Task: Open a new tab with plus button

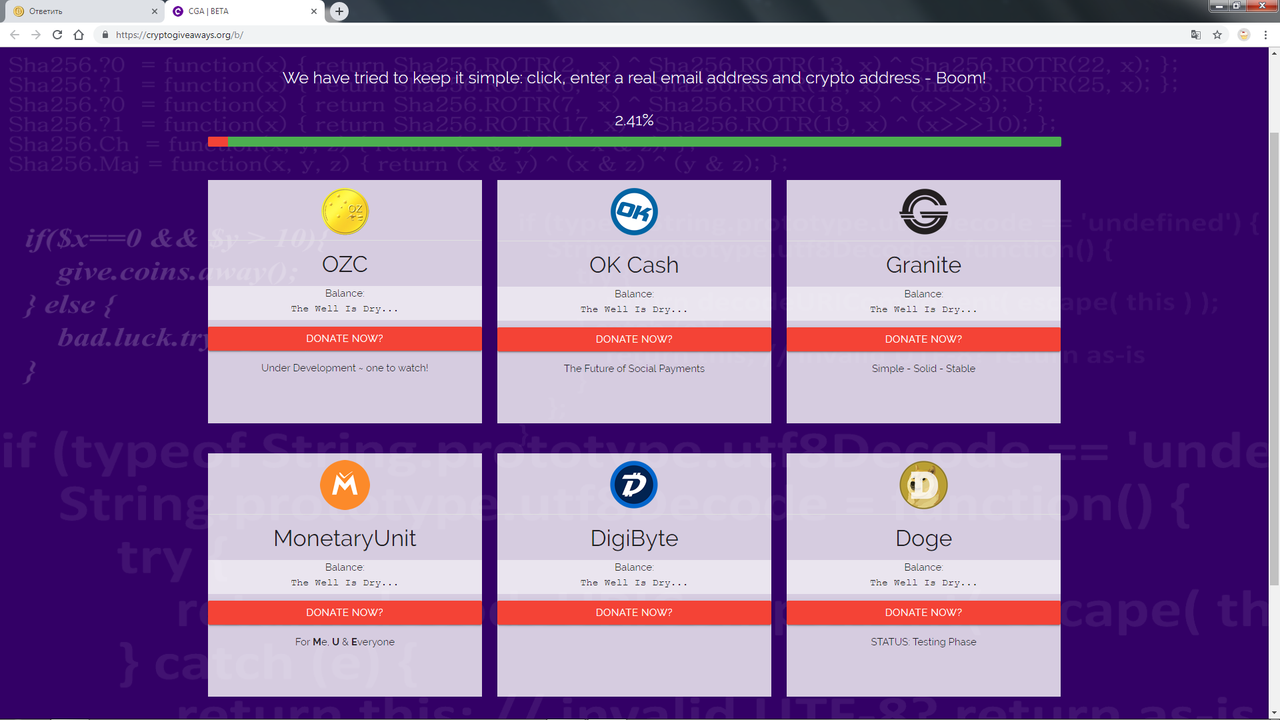Action: pos(339,11)
